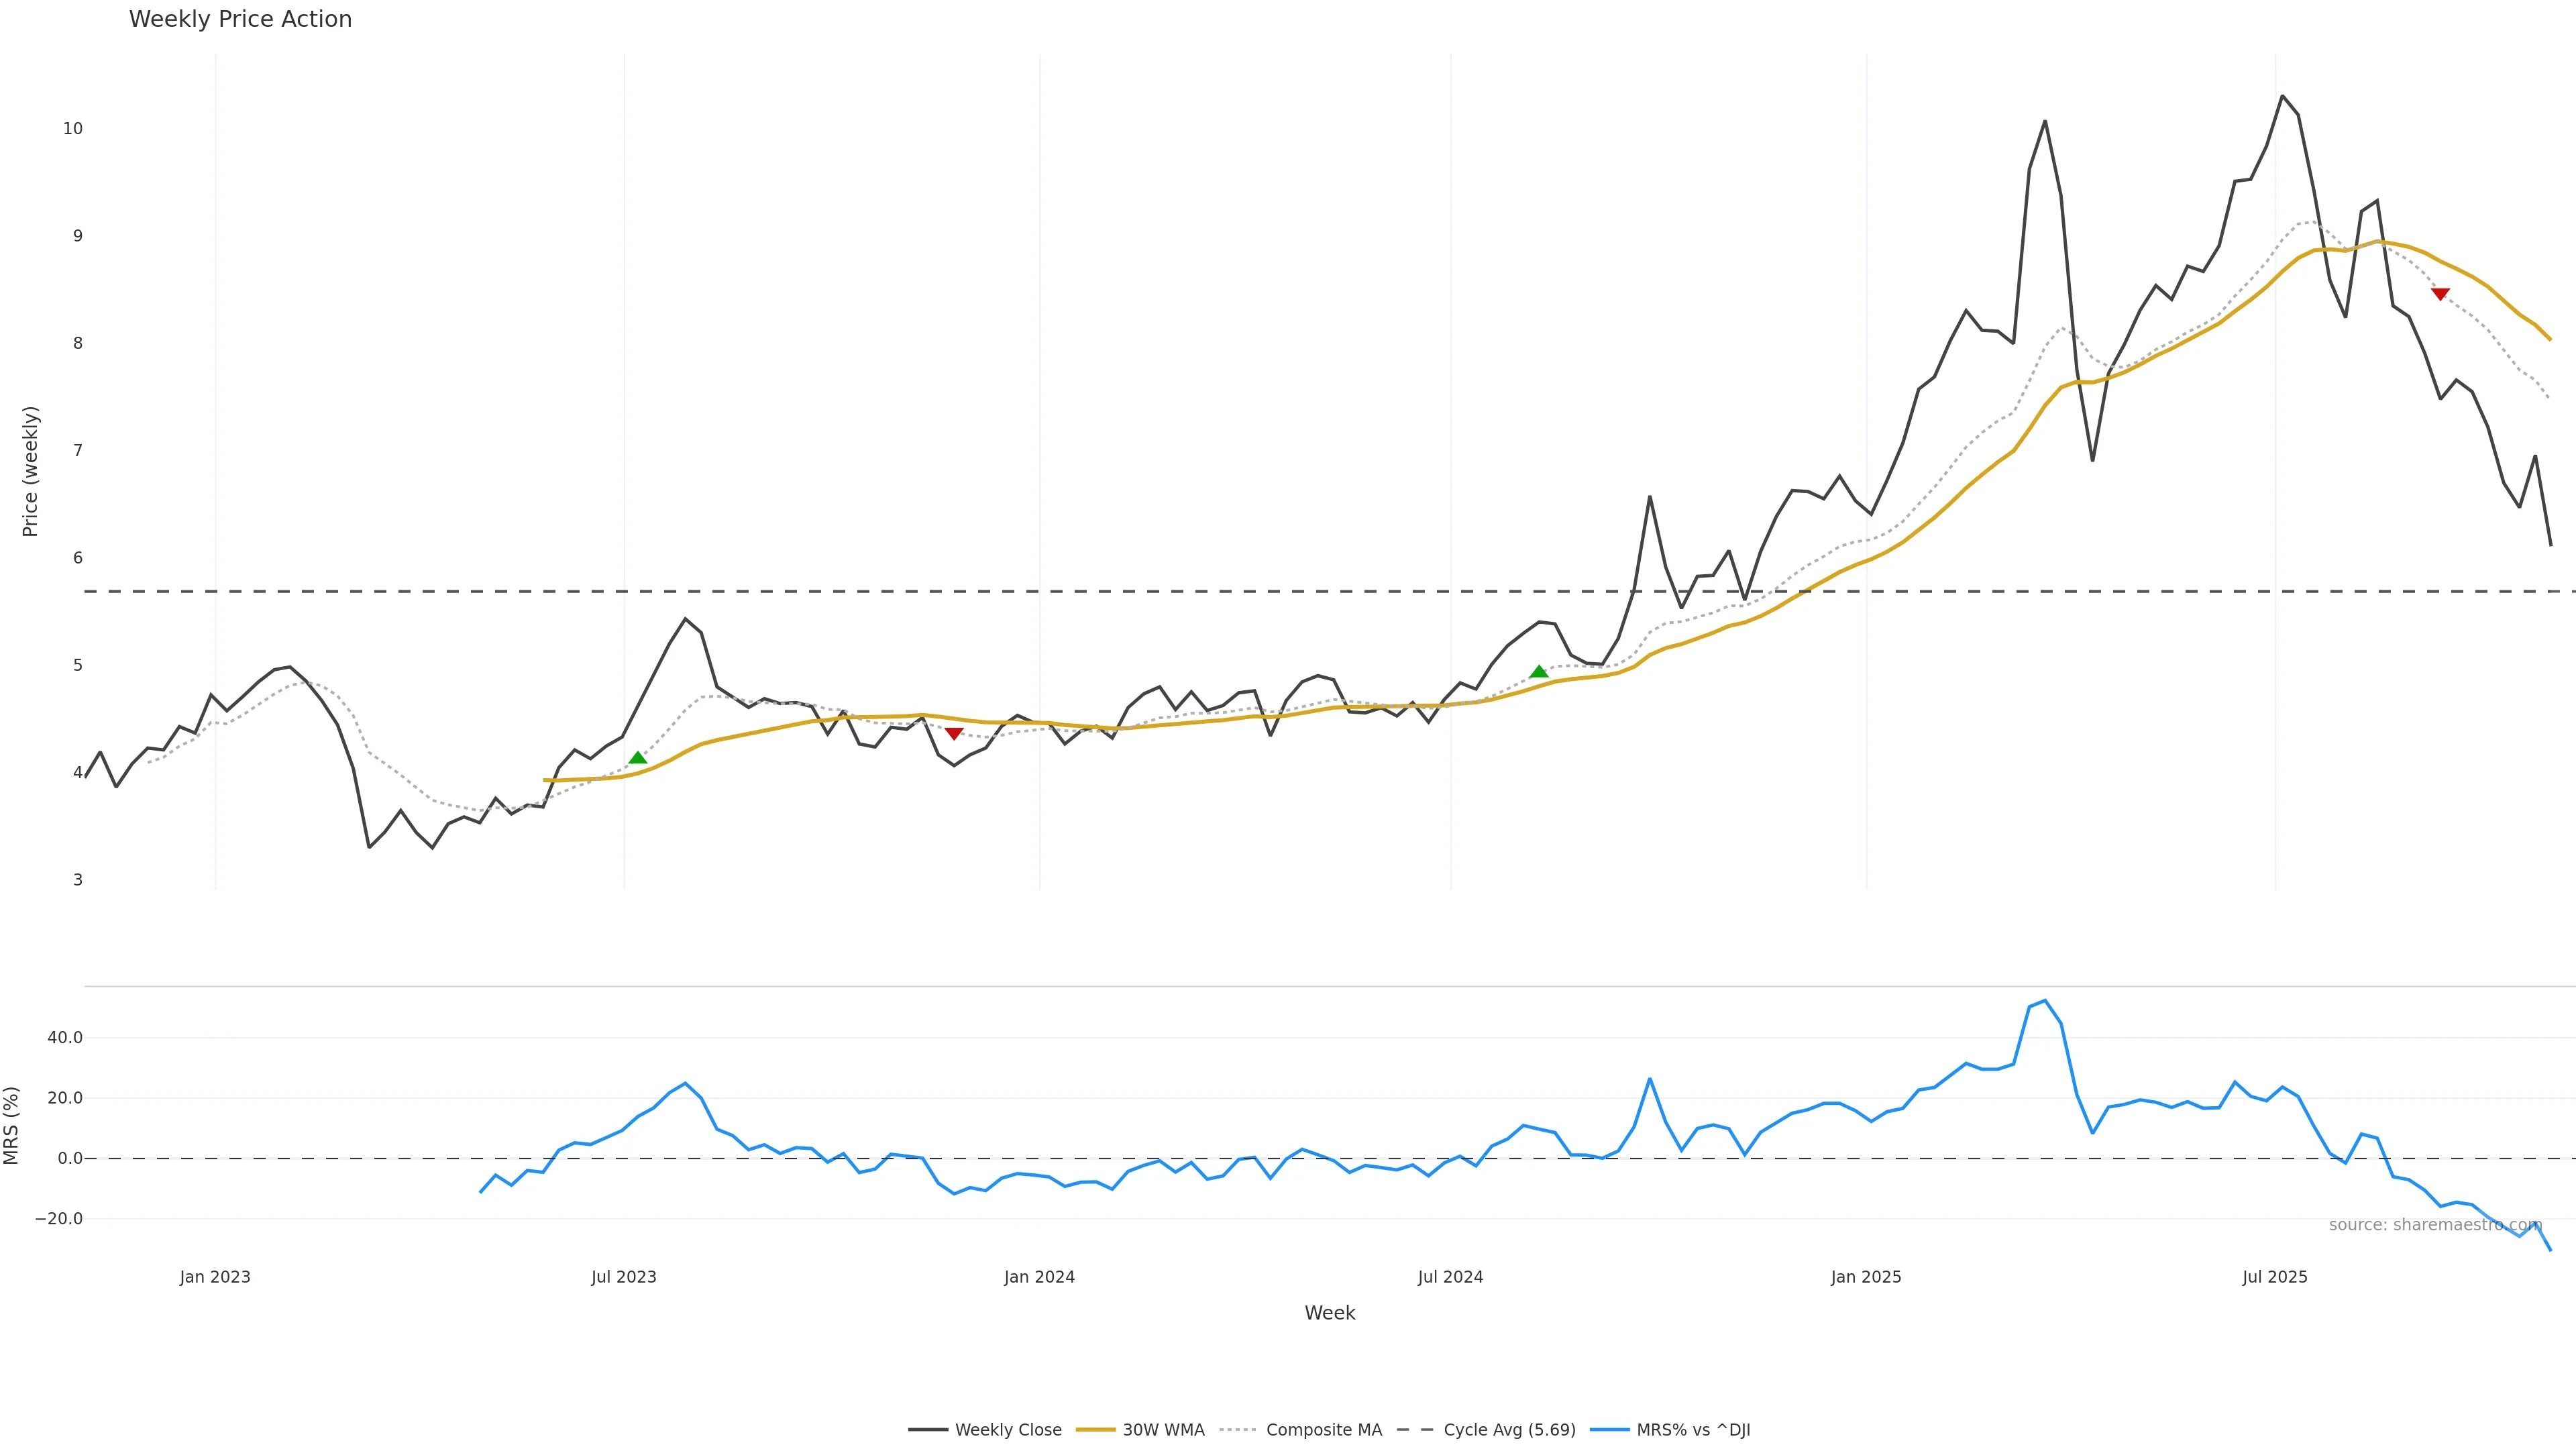Click the sharemaestro.com source text

[x=2435, y=1225]
